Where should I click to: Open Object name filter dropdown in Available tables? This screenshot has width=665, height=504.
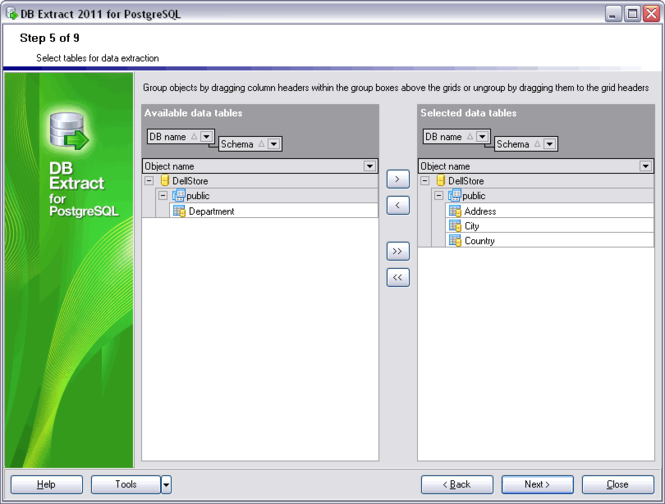click(370, 166)
